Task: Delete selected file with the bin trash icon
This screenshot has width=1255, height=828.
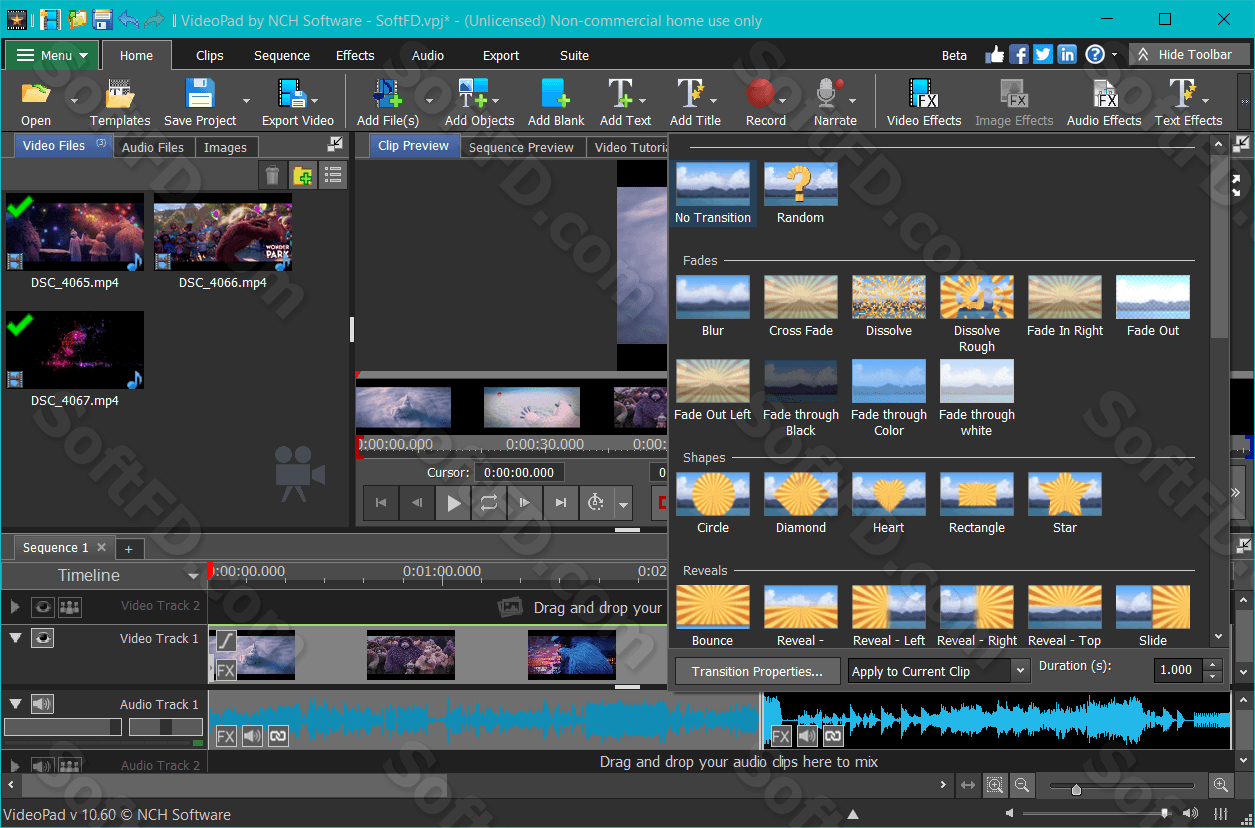Action: [x=272, y=177]
